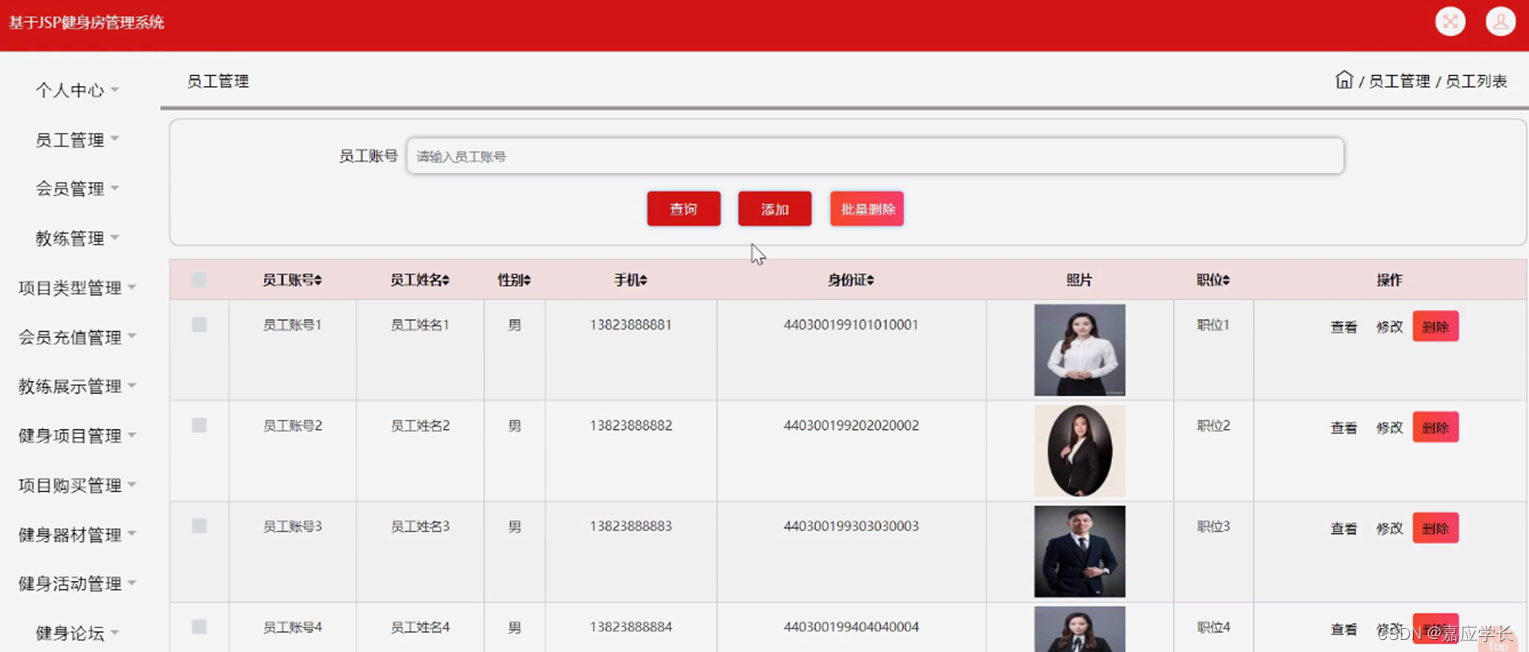This screenshot has height=652, width=1529.
Task: Sort by 性别 column arrows
Action: pos(527,281)
